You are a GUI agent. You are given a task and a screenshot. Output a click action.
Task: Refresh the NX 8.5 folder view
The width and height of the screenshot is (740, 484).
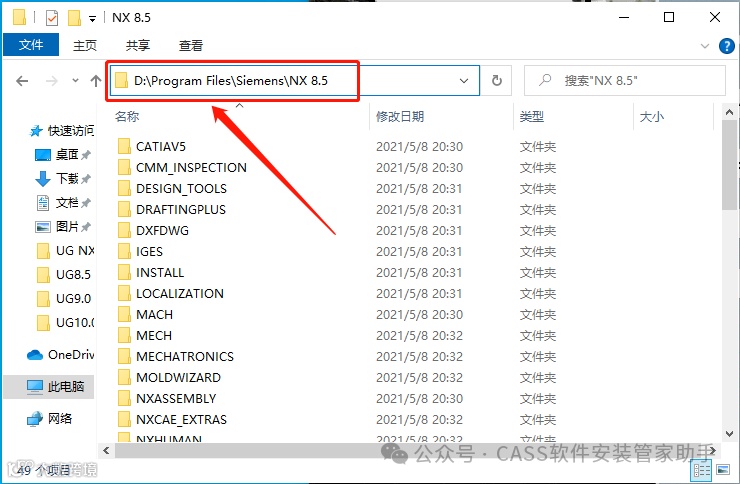[x=496, y=81]
